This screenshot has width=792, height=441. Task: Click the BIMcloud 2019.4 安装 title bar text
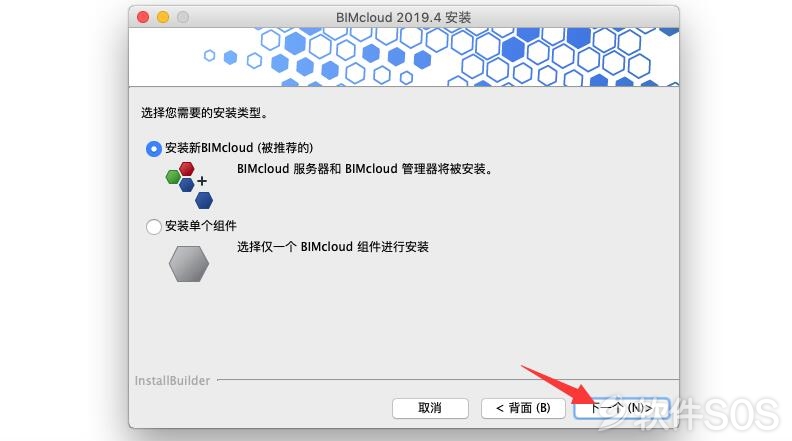[x=404, y=18]
